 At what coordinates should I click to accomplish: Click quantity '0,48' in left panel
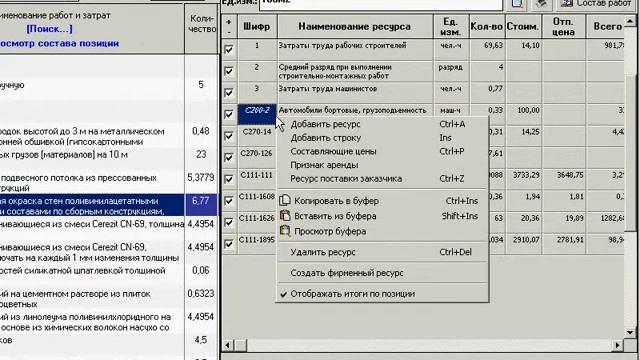tap(201, 131)
